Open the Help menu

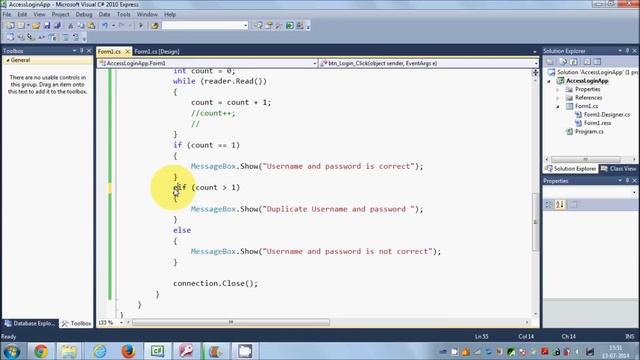click(170, 14)
